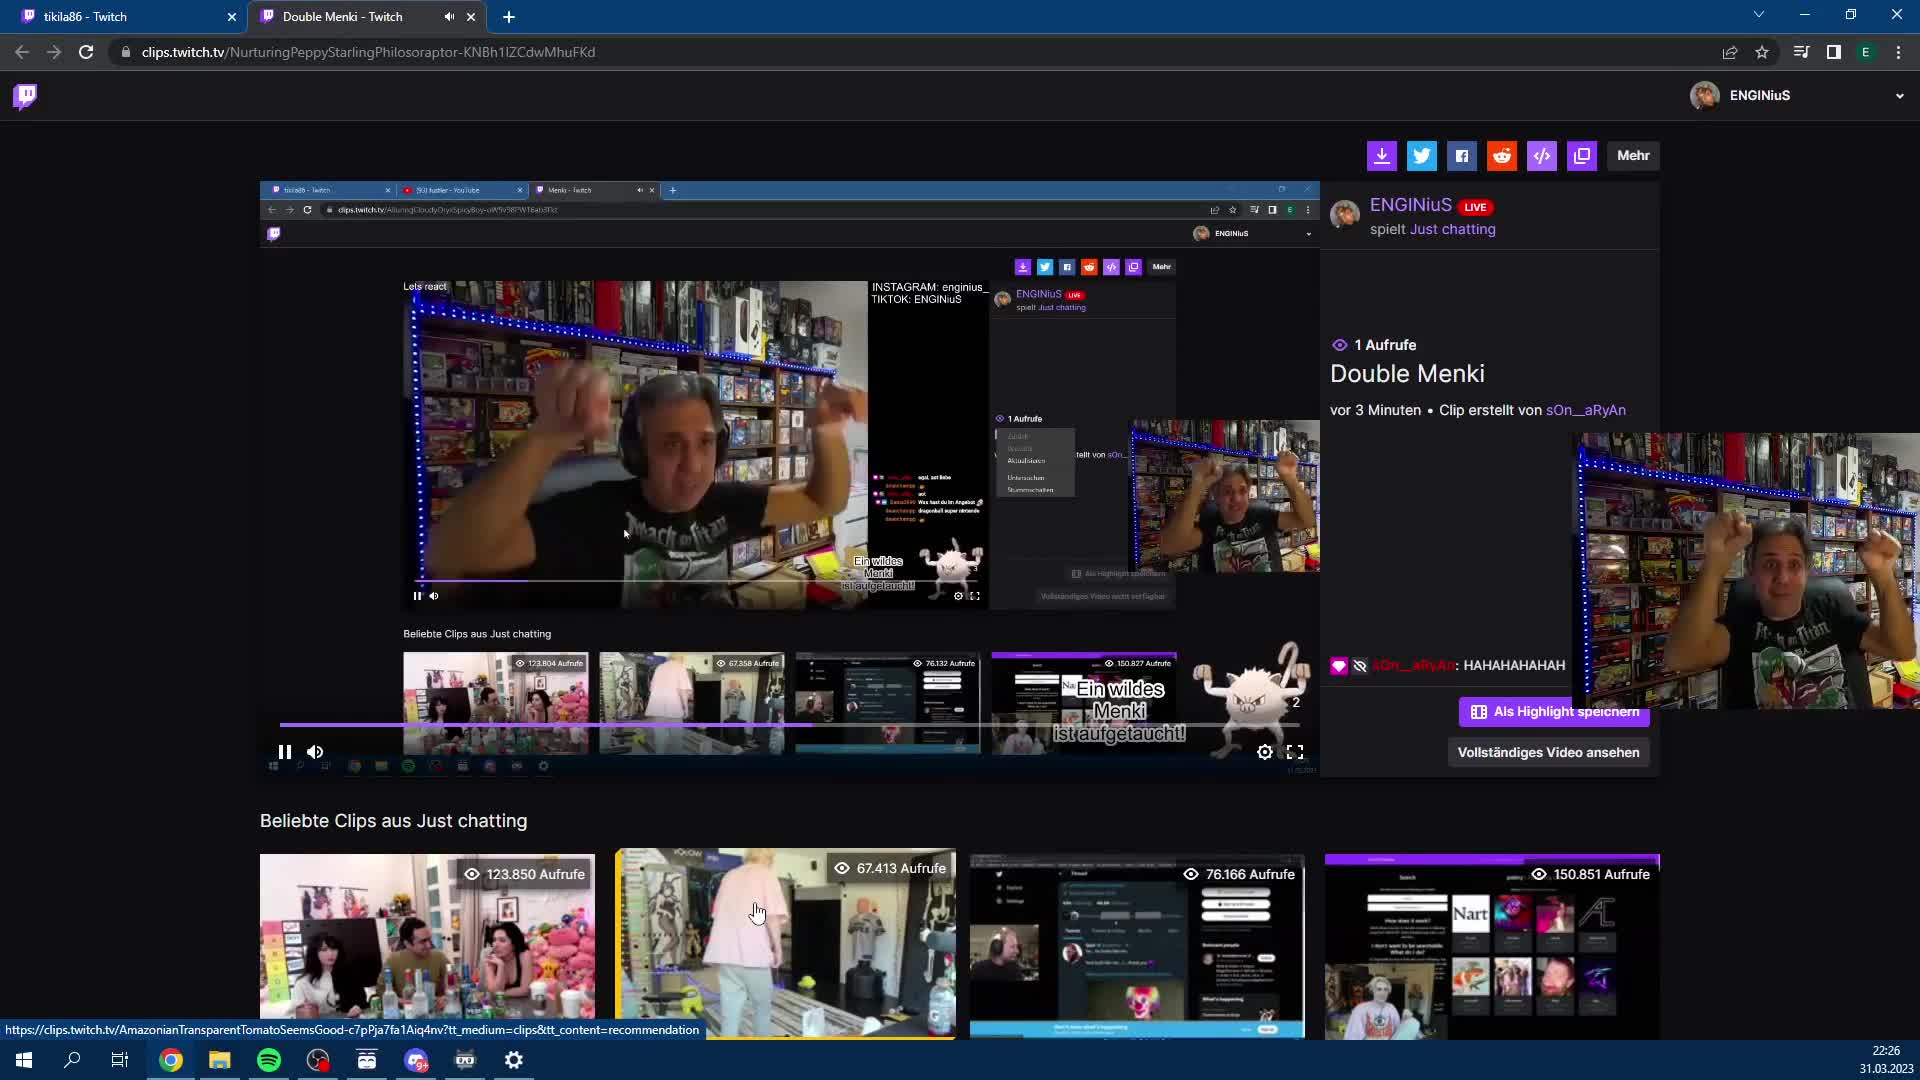Click the Beliebte Clips aus Just chatting heading

[x=393, y=821]
